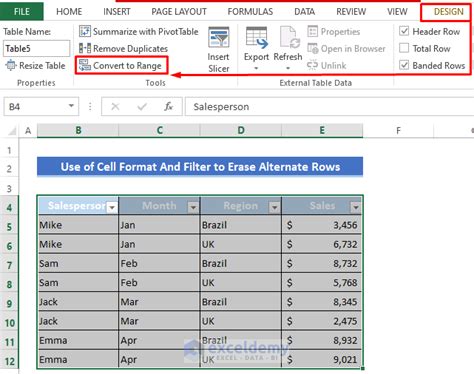Click the confirm checkmark in formula bar
Screen dimensions: 474x374
coord(142,107)
